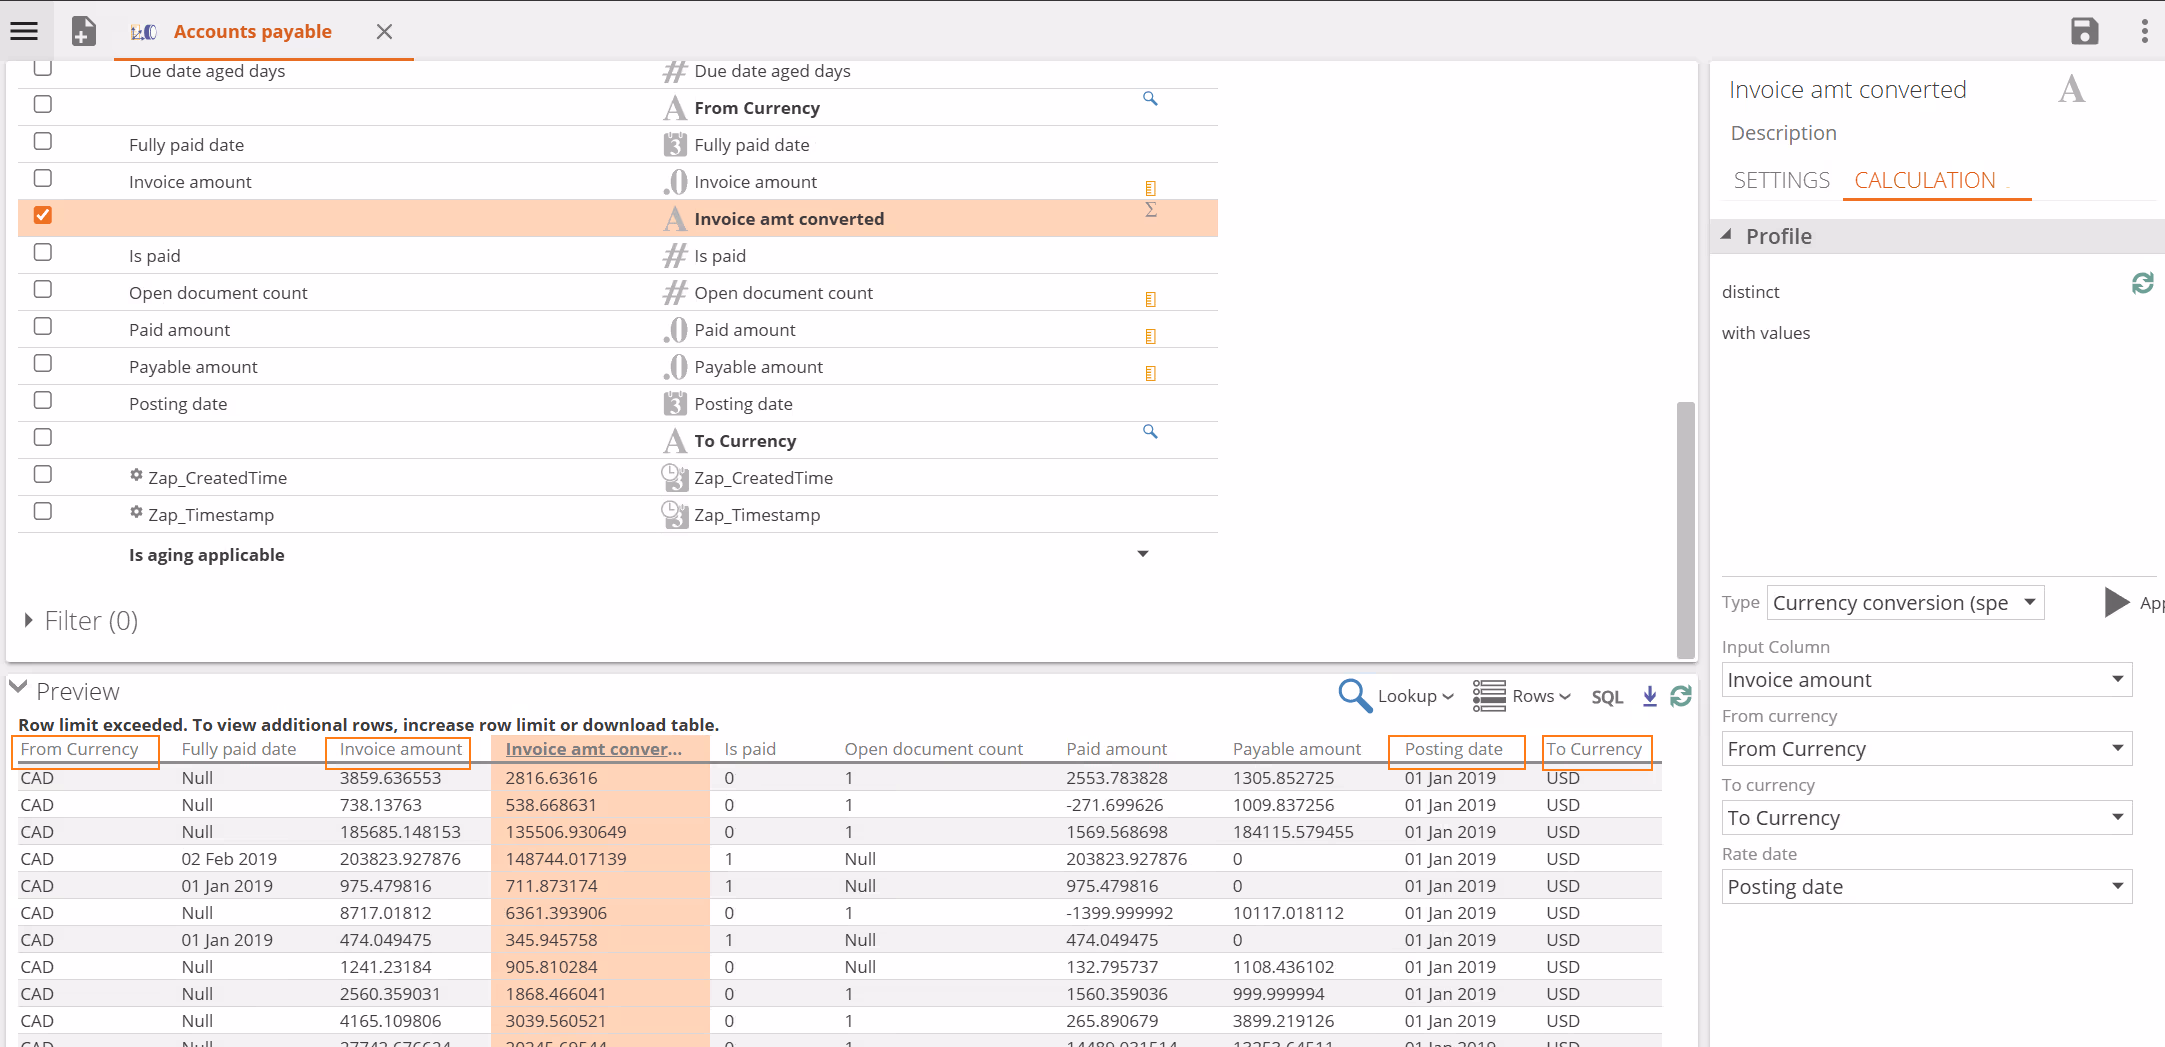Click the Lookup magnifier icon in Preview
The image size is (2165, 1047).
[x=1355, y=696]
